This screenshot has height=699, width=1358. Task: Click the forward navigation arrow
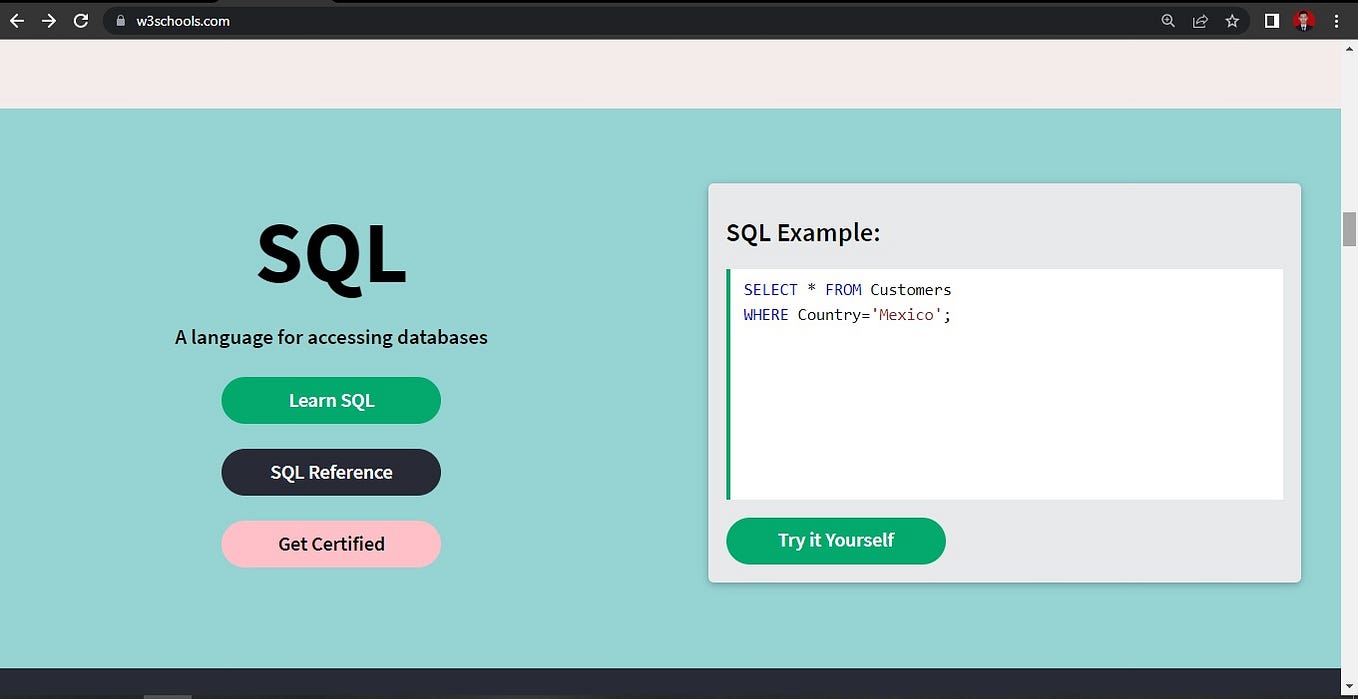[x=48, y=20]
